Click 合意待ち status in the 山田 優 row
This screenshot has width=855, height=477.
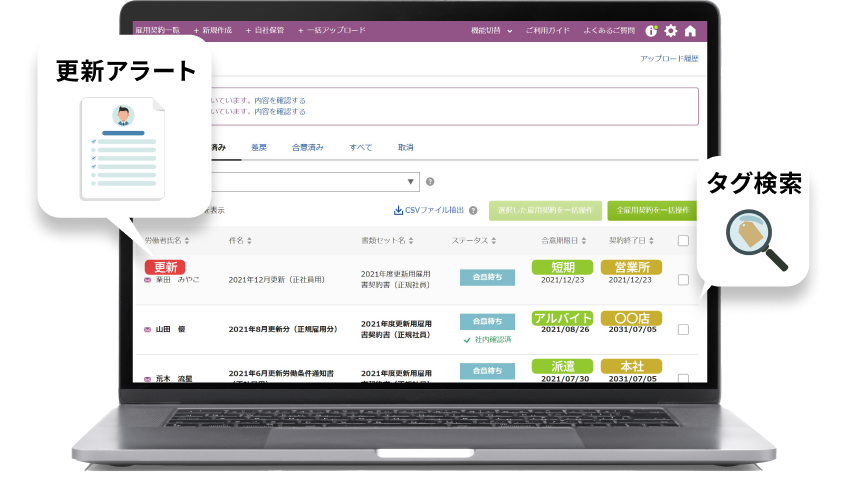tap(487, 322)
